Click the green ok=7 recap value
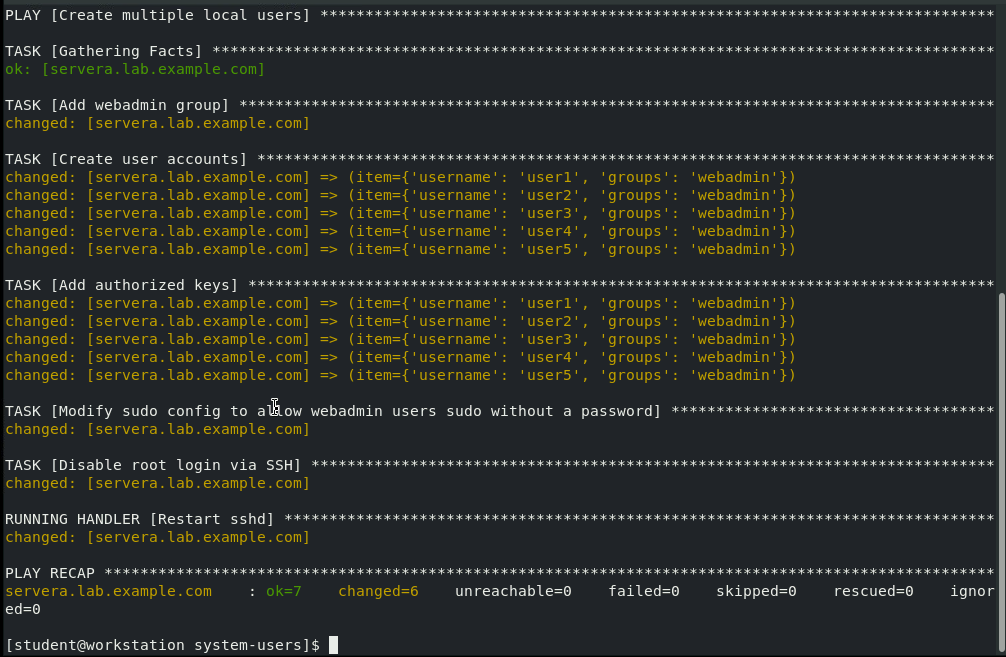Image resolution: width=1006 pixels, height=657 pixels. (x=284, y=591)
